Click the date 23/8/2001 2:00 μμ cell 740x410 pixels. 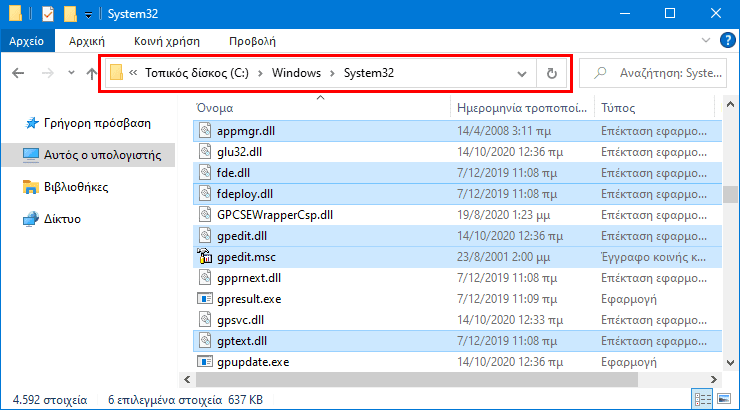coord(504,257)
